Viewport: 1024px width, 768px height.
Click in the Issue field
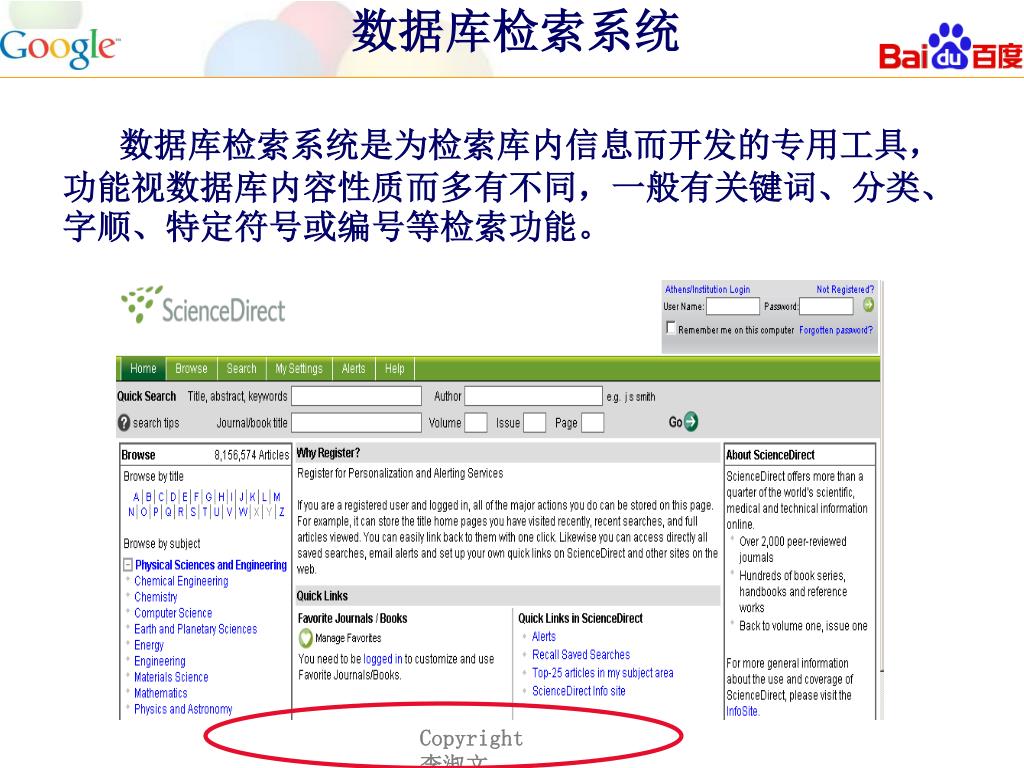point(534,423)
